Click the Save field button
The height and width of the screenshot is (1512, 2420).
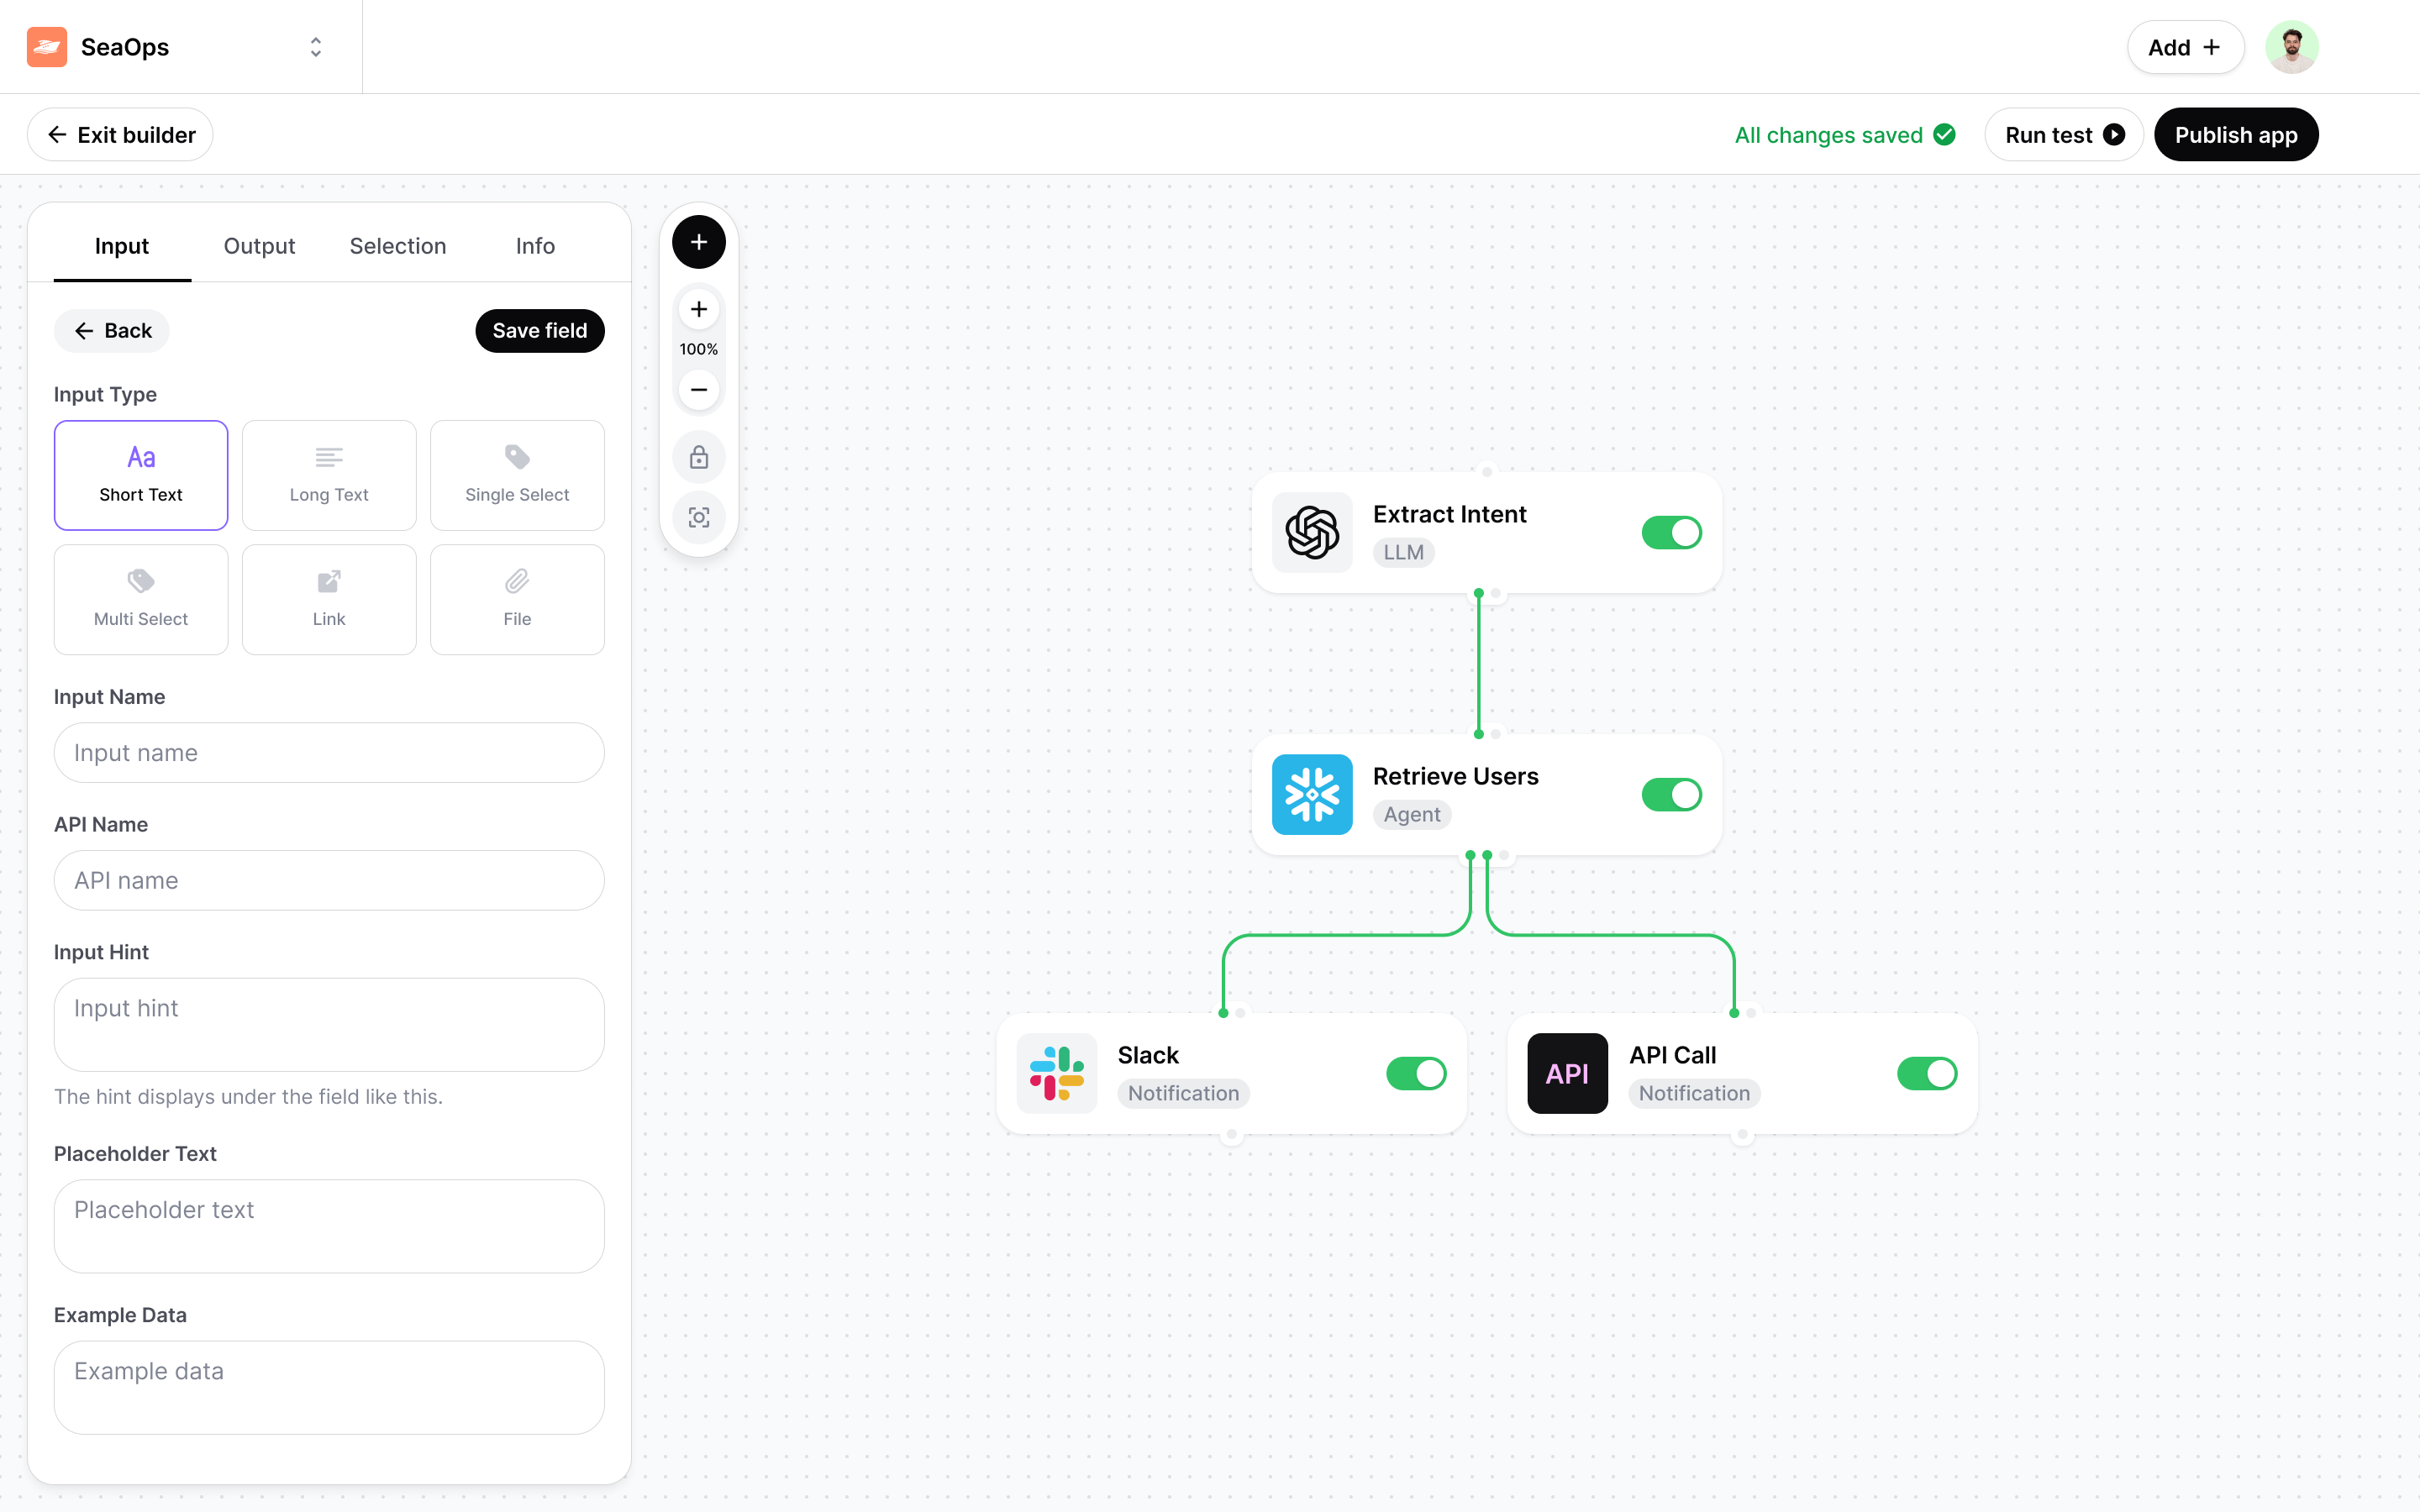coord(539,331)
